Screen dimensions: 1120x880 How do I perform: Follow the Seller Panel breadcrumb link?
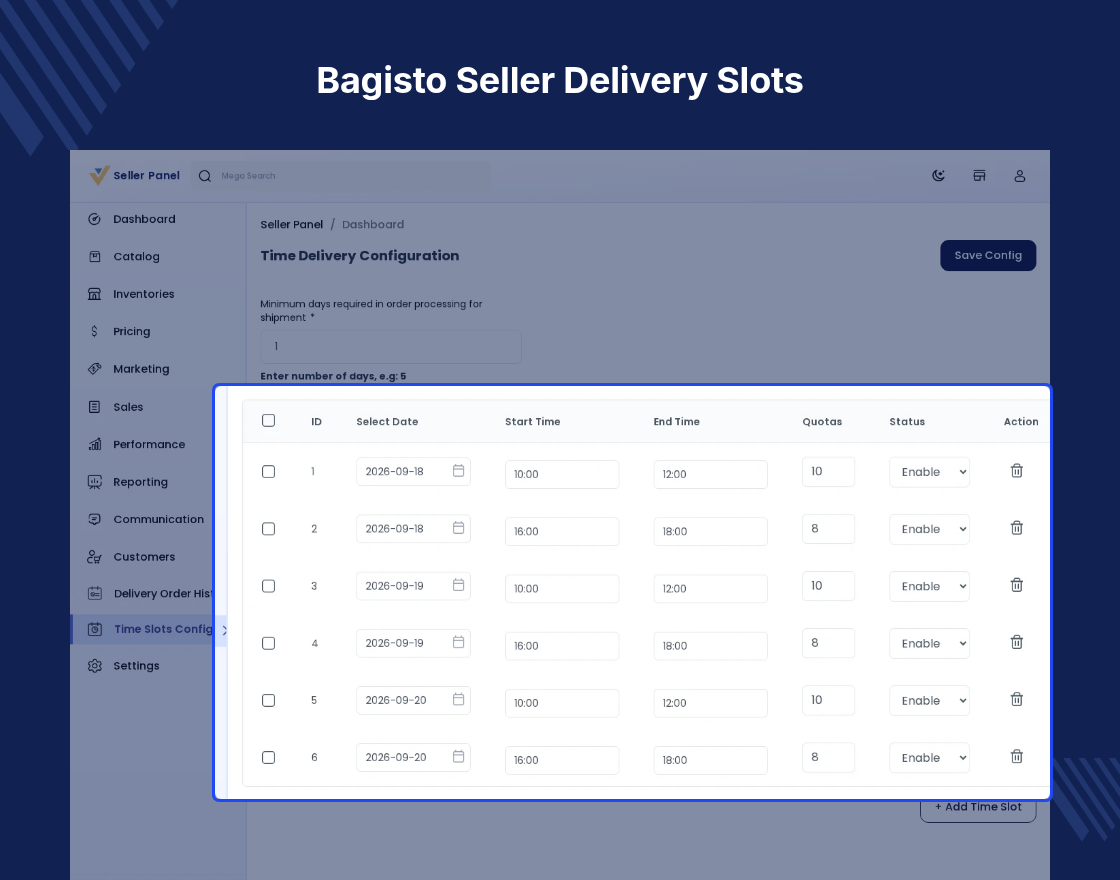pyautogui.click(x=291, y=224)
